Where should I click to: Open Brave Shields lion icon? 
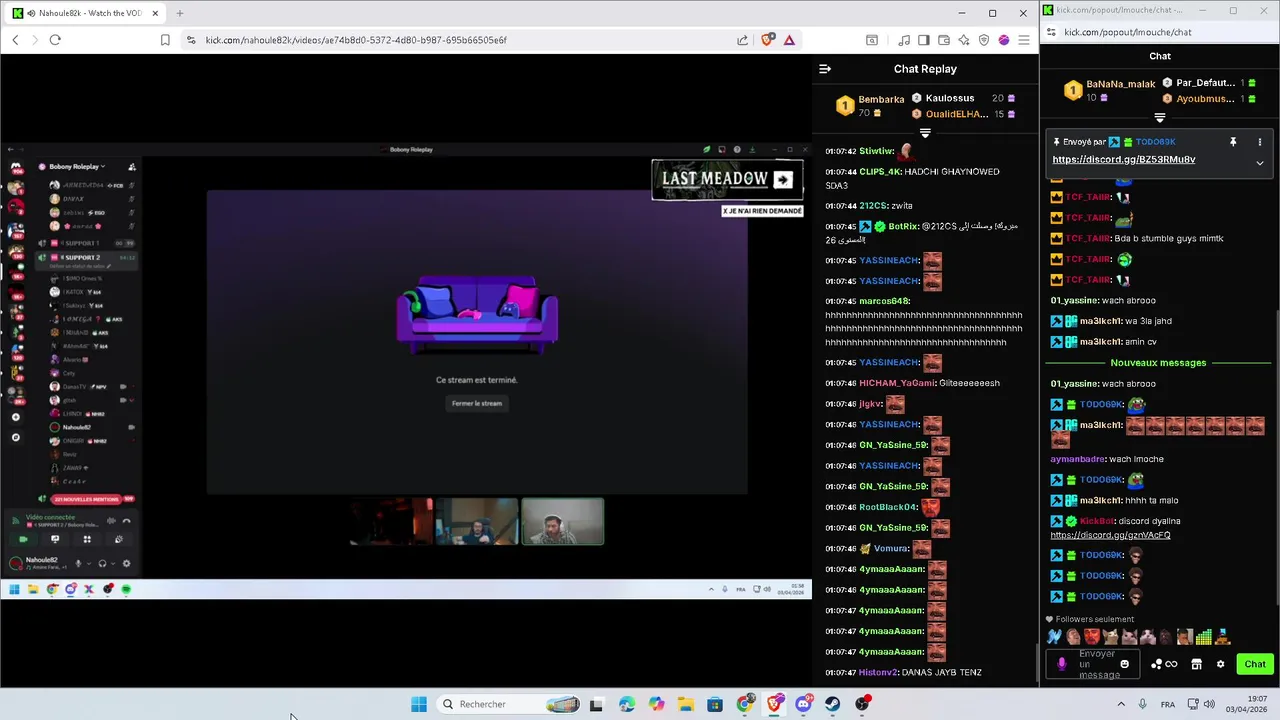pos(768,40)
